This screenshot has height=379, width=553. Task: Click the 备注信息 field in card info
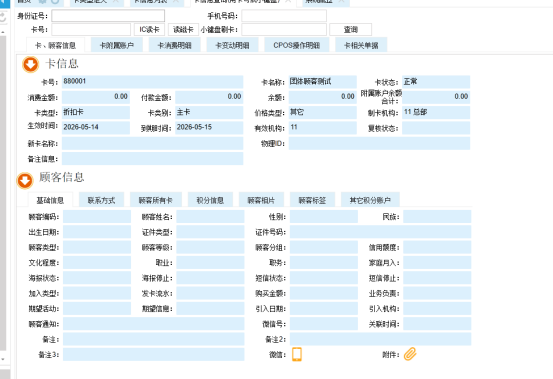[x=152, y=158]
